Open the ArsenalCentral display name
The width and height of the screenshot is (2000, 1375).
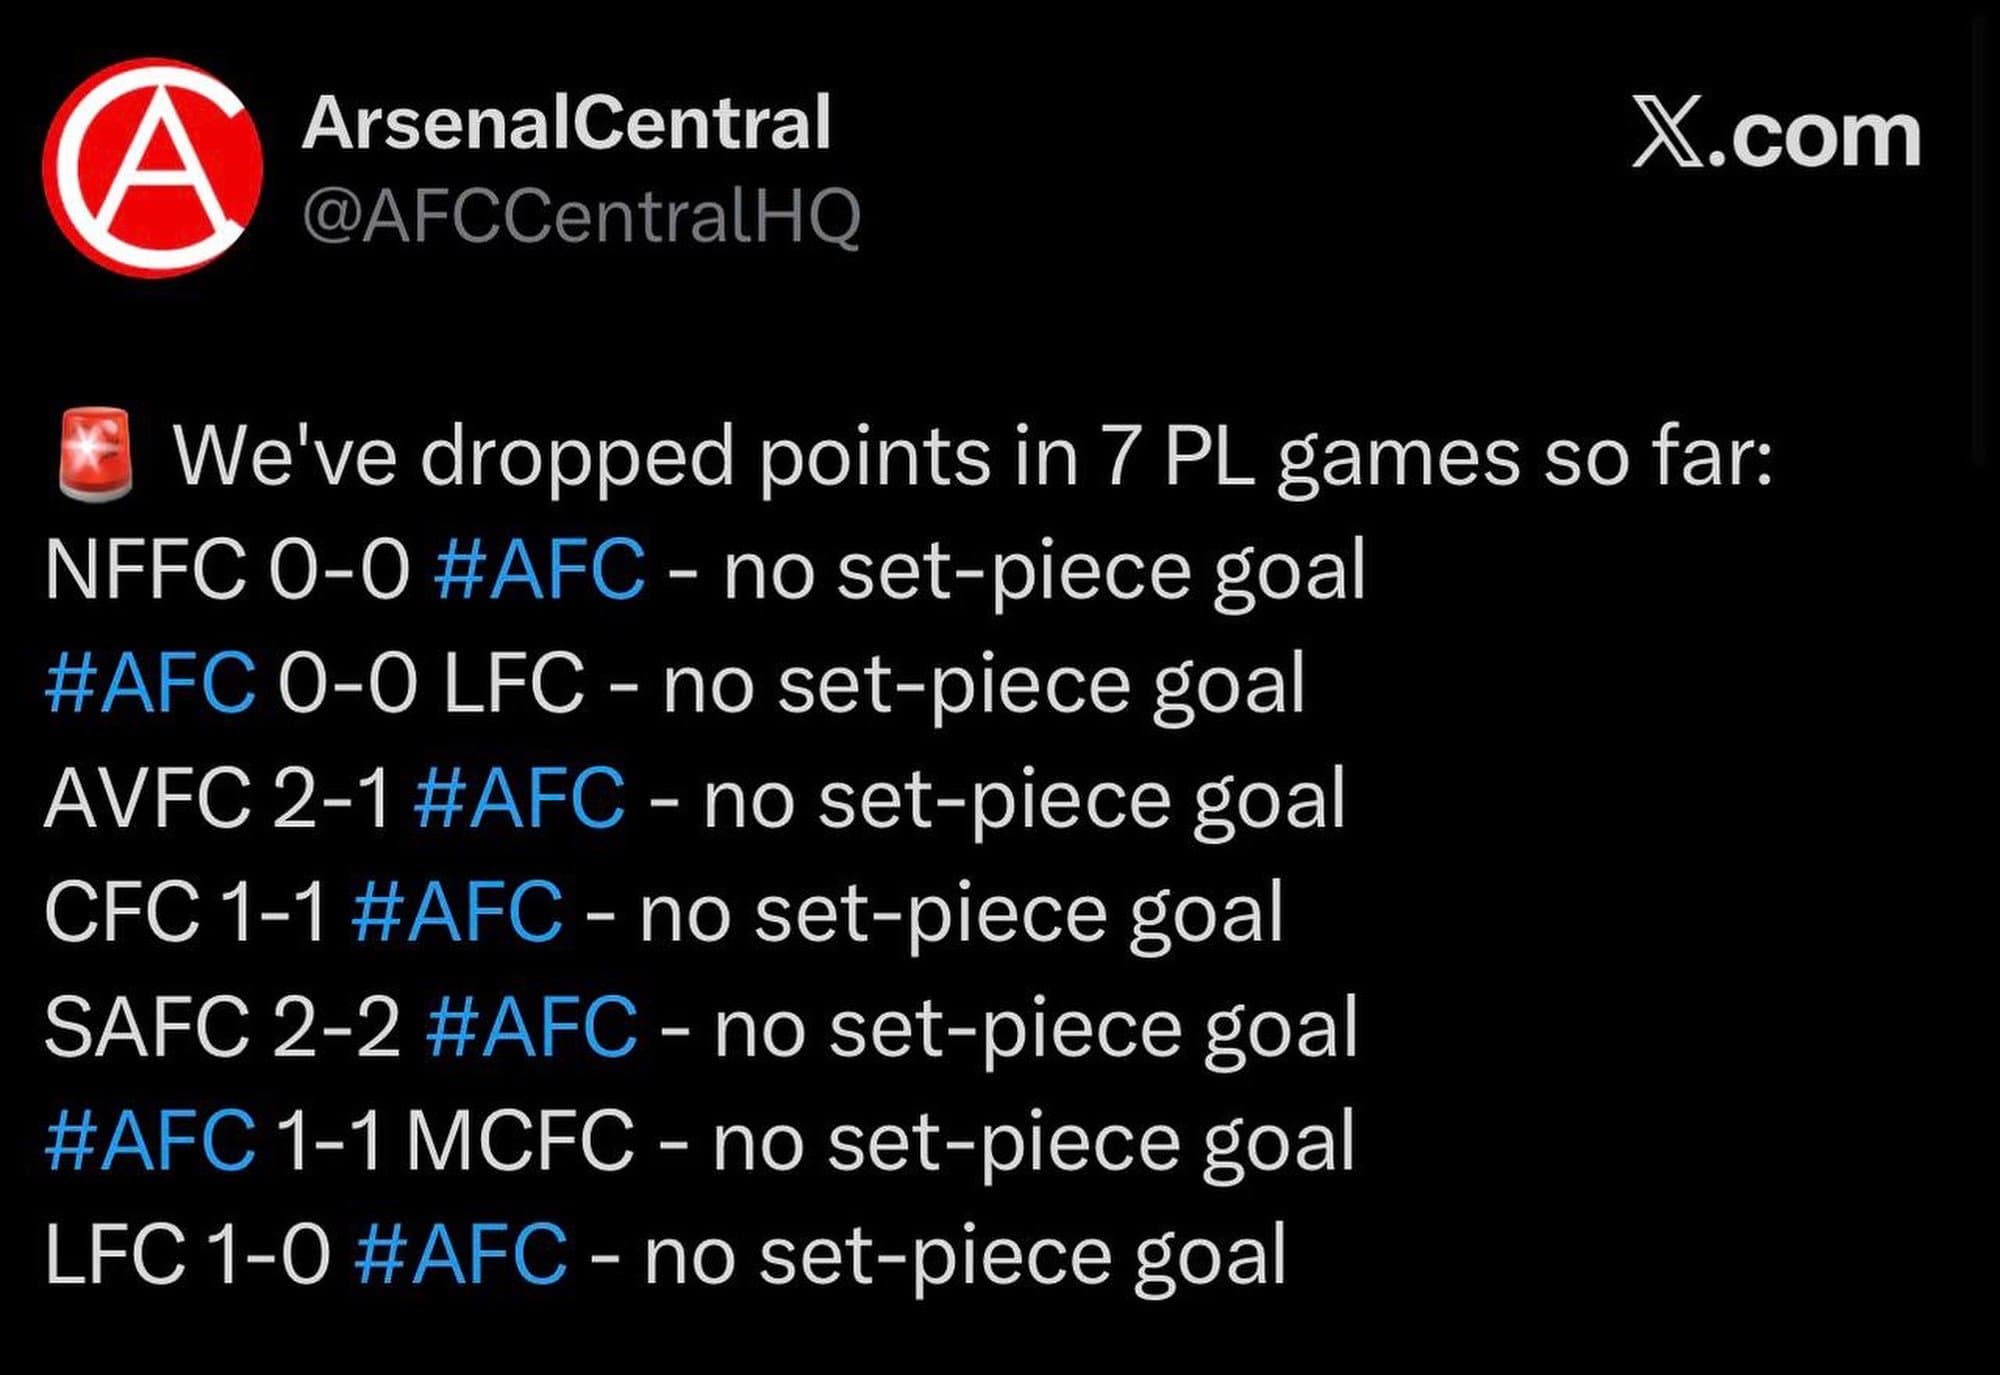tap(566, 123)
